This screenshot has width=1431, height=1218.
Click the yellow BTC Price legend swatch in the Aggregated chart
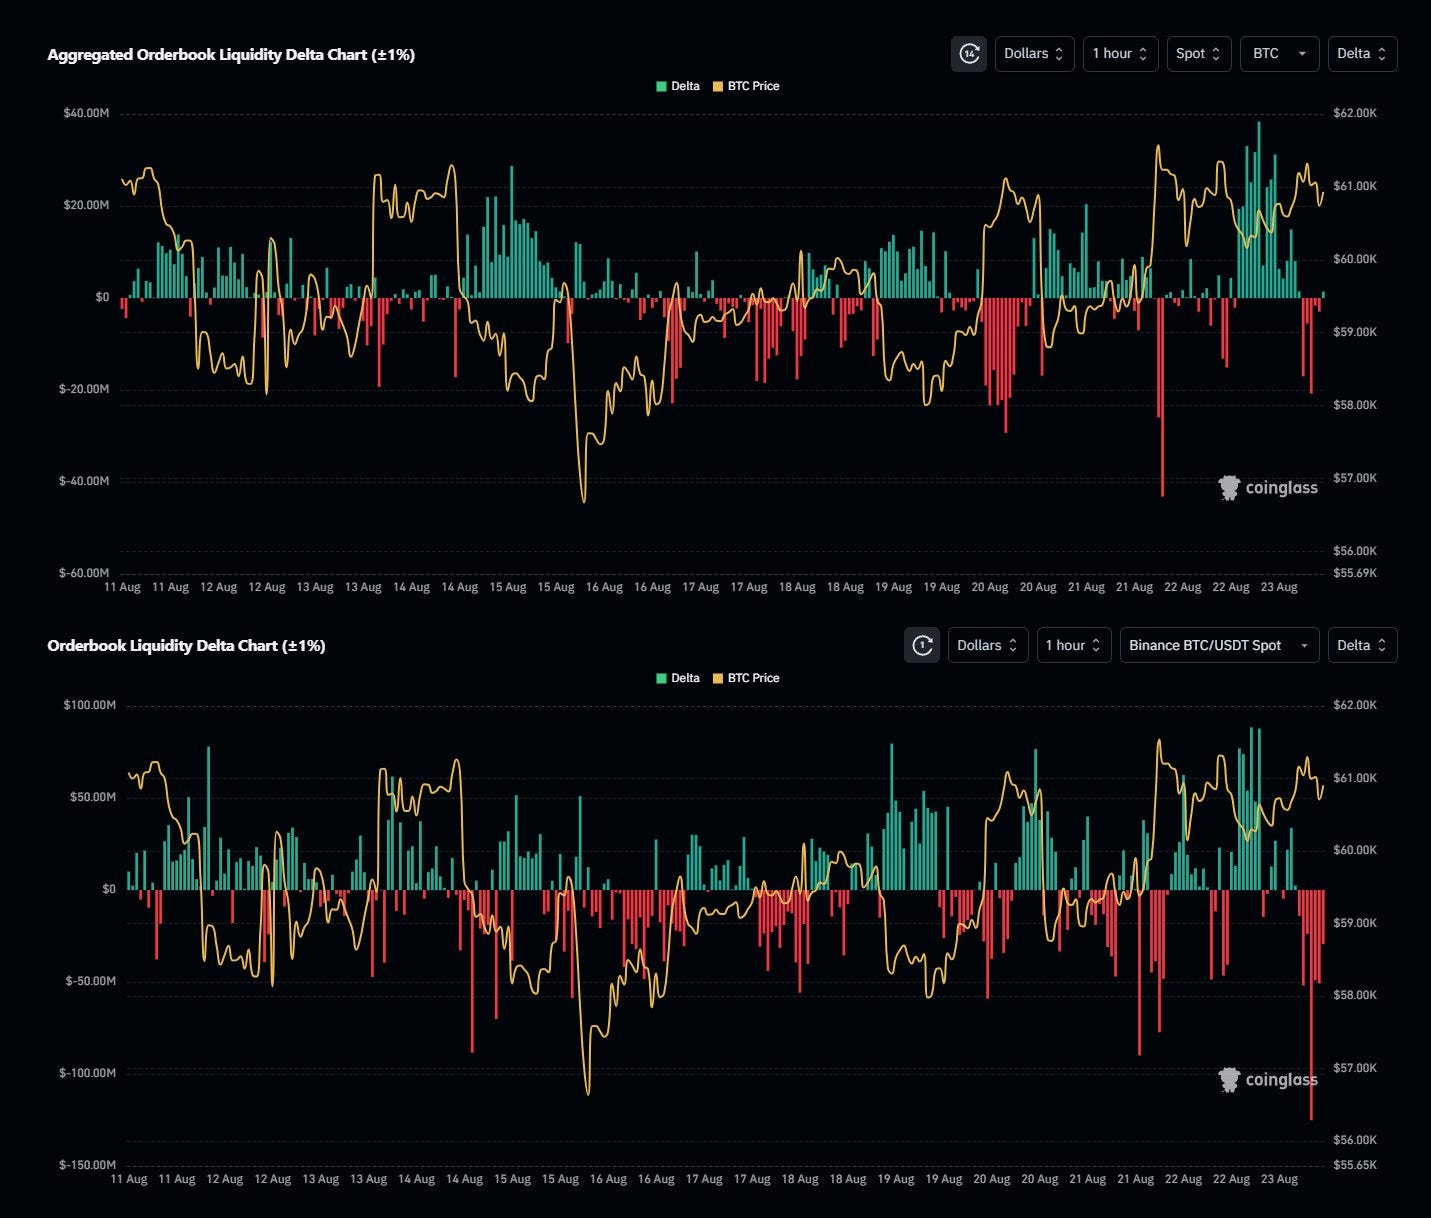[x=717, y=86]
